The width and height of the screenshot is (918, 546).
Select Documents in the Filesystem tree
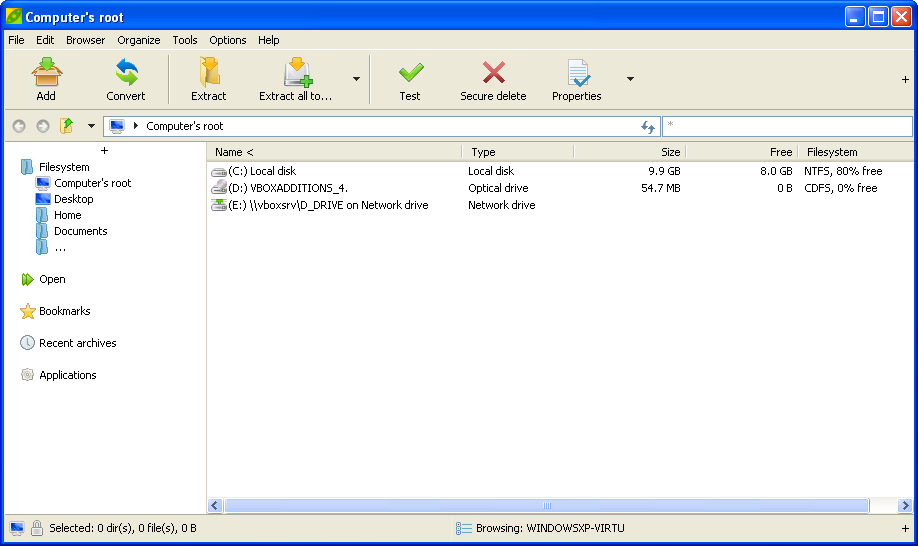tap(81, 231)
